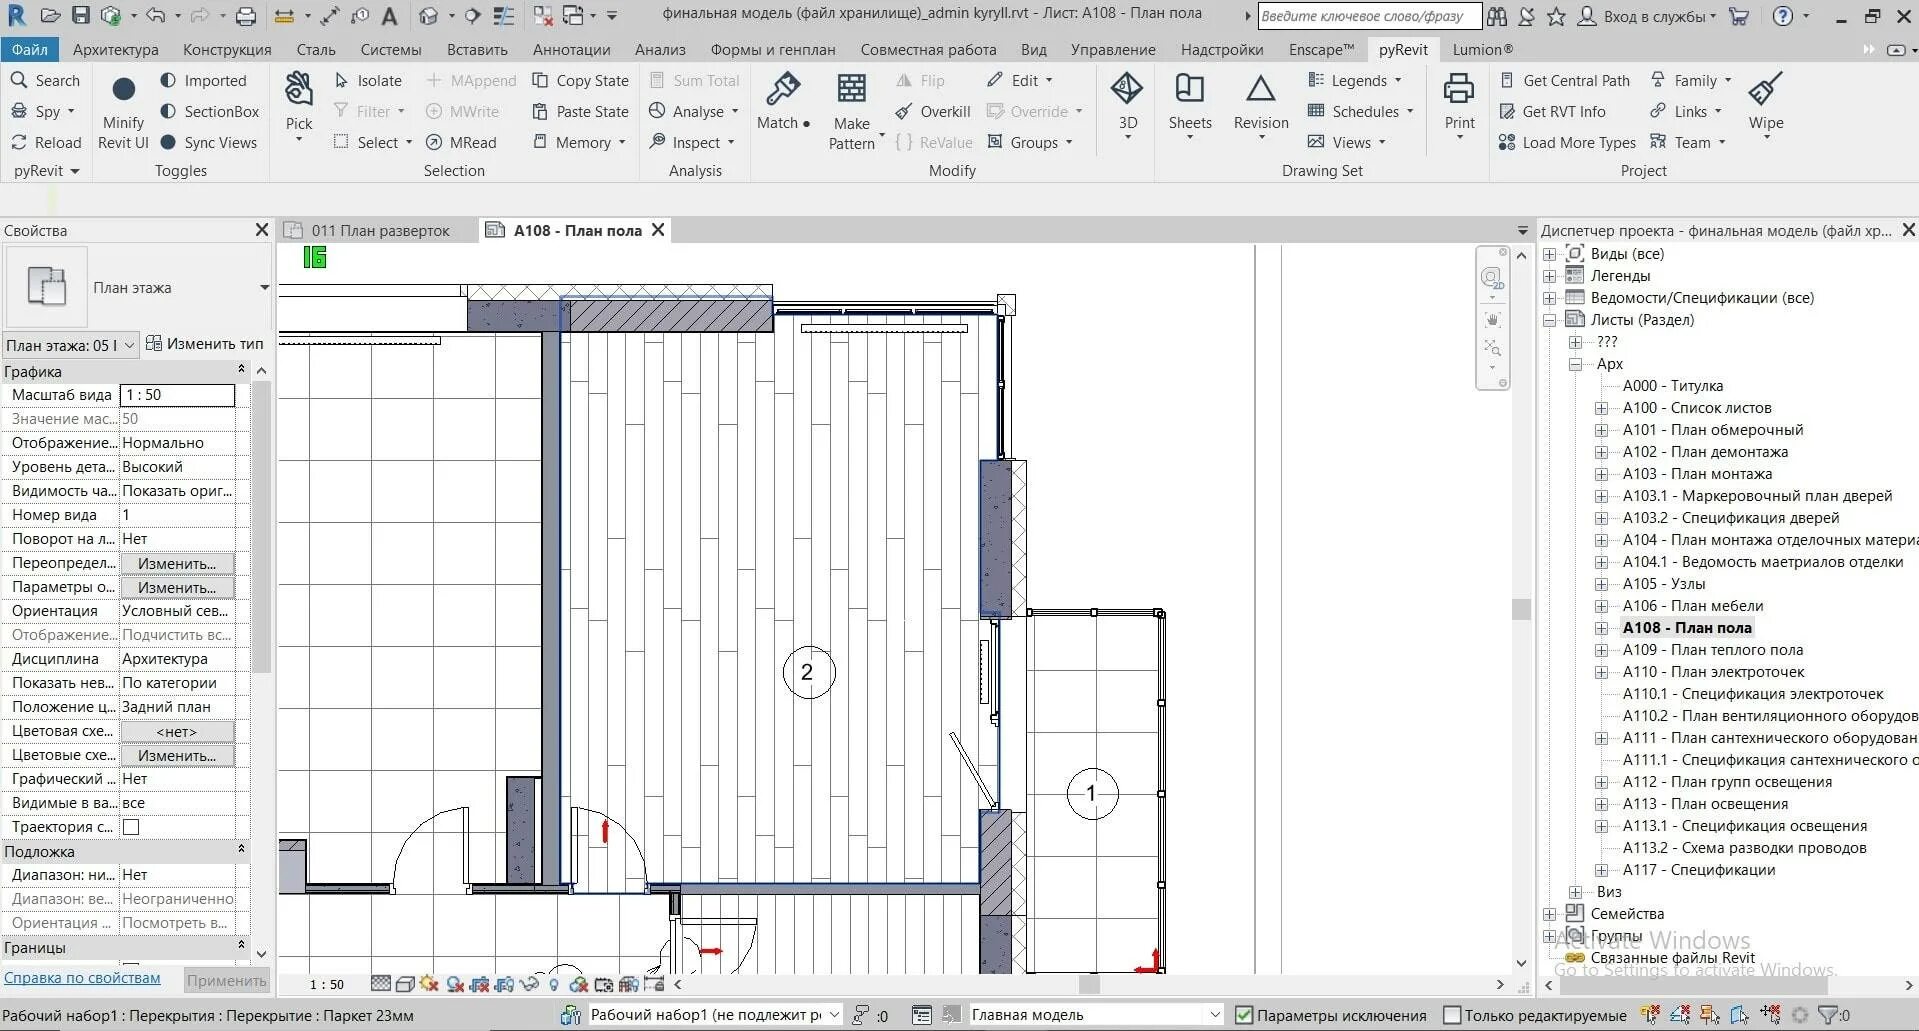Open the Select dropdown
This screenshot has width=1919, height=1031.
[x=373, y=142]
